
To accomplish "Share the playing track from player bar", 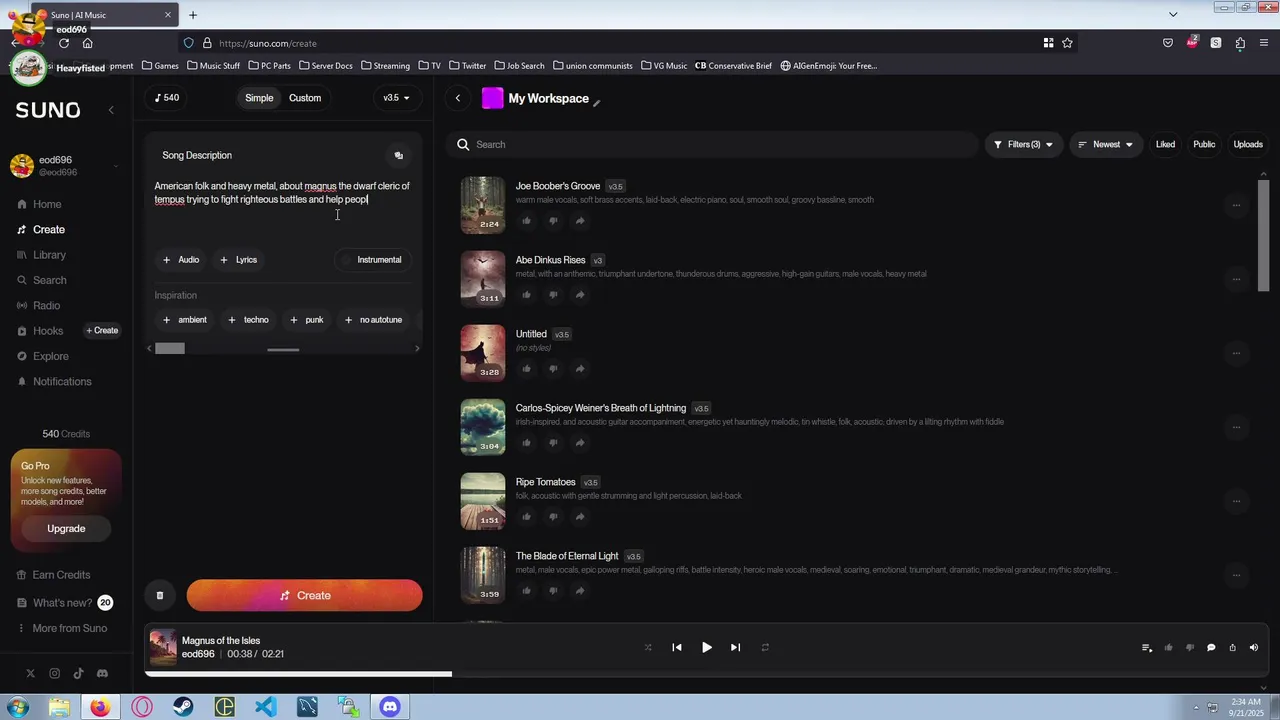I will pyautogui.click(x=1232, y=648).
